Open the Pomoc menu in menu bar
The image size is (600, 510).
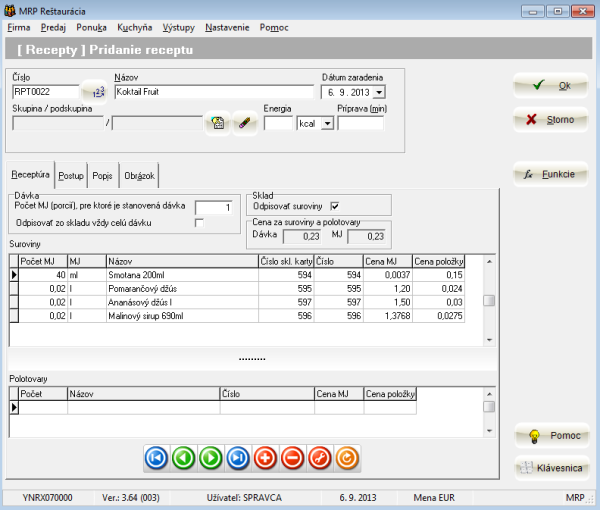click(274, 28)
